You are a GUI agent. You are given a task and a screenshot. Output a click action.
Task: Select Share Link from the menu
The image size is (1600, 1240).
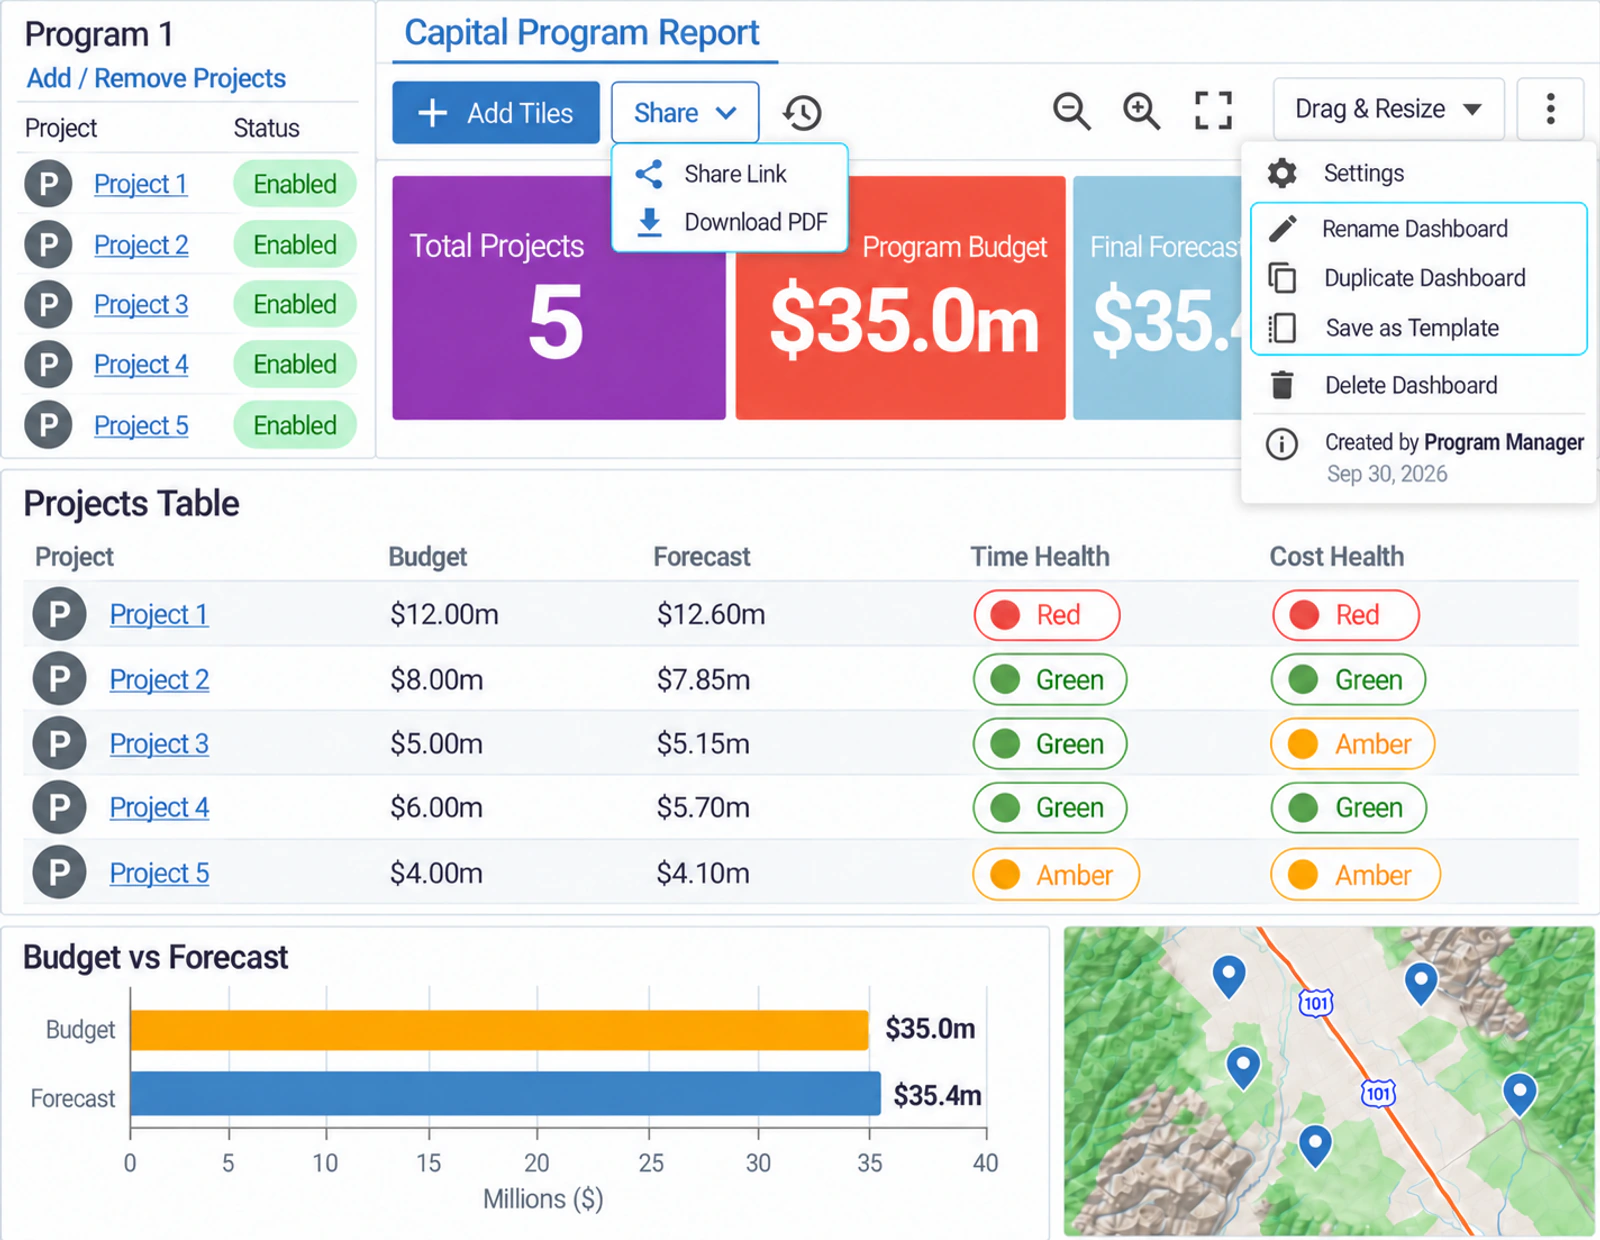tap(730, 174)
